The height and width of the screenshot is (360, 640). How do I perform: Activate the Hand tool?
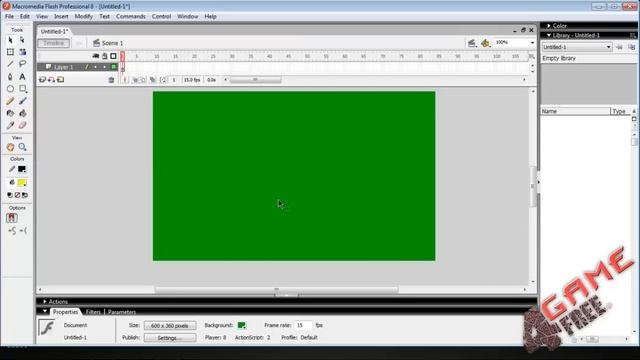point(10,147)
